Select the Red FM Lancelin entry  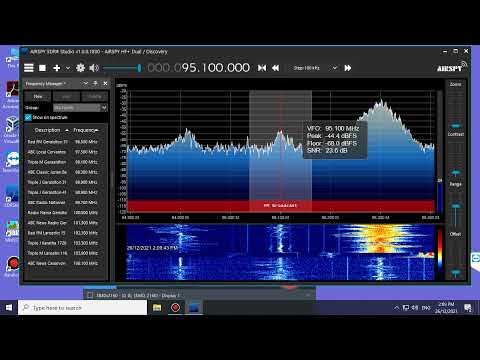pyautogui.click(x=63, y=233)
